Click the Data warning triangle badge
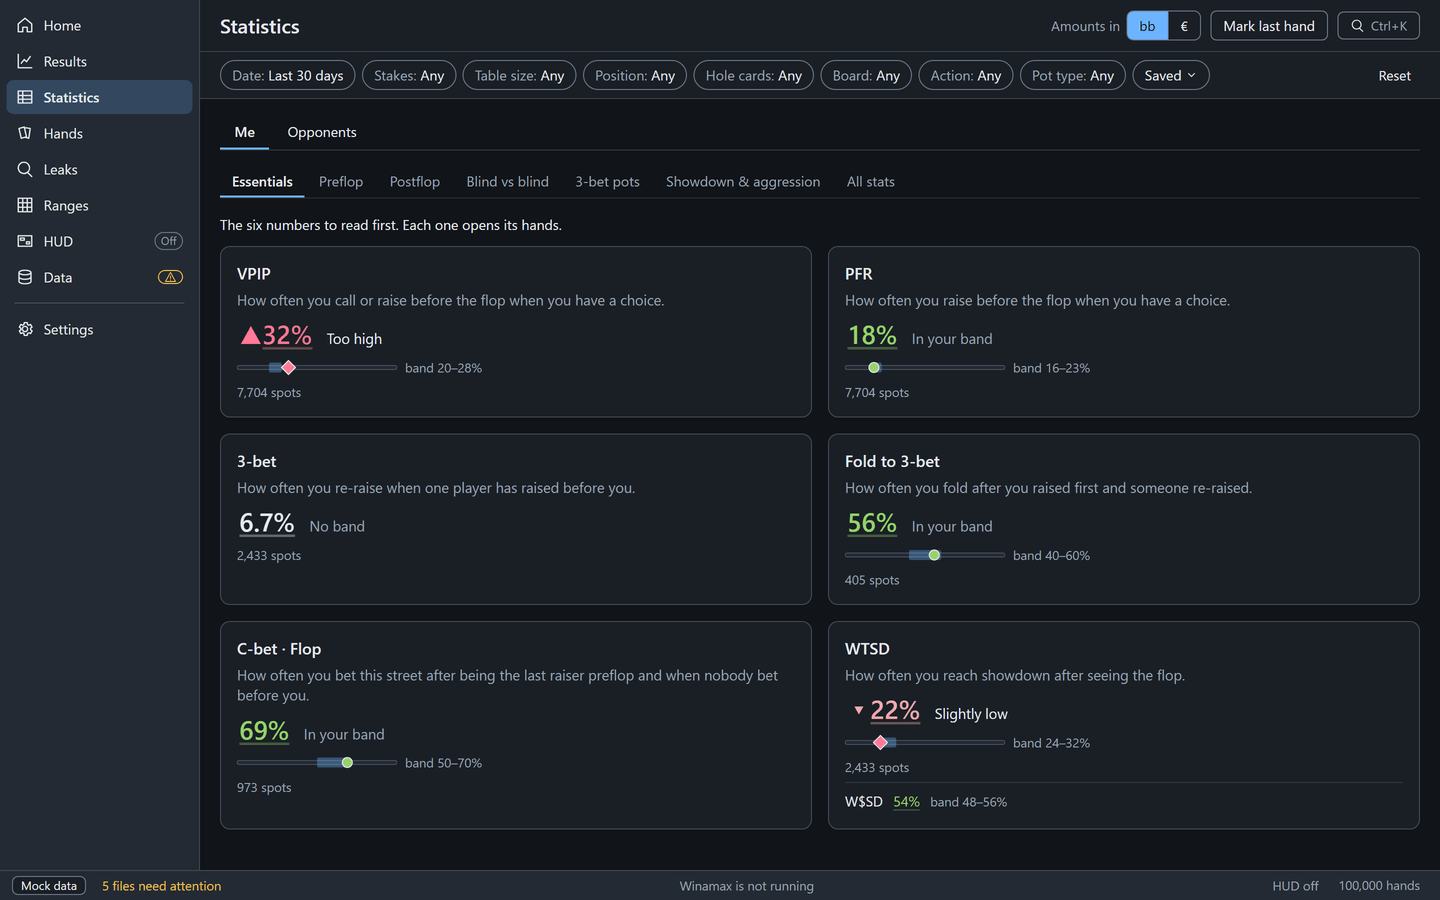 tap(170, 277)
